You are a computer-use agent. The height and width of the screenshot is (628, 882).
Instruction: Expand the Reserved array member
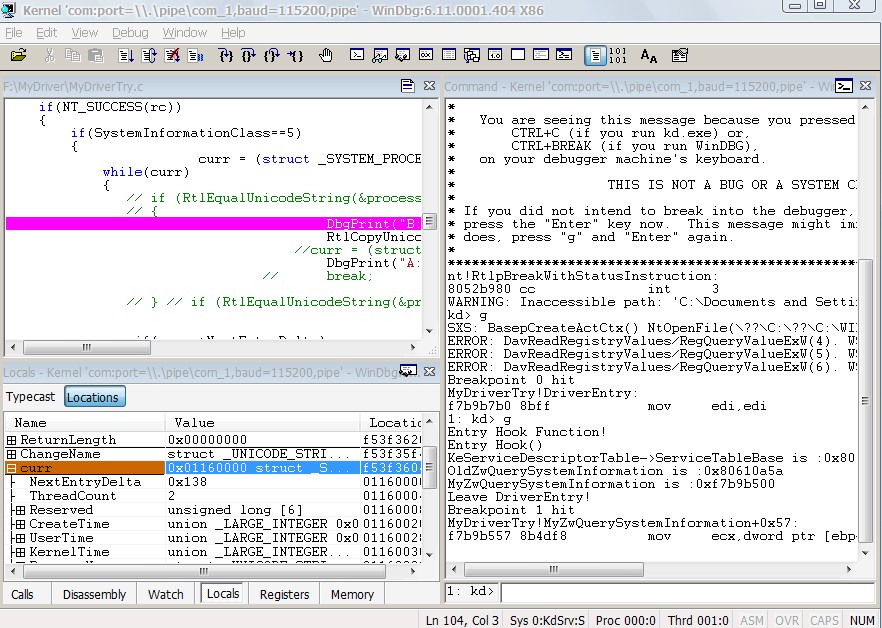[20, 510]
